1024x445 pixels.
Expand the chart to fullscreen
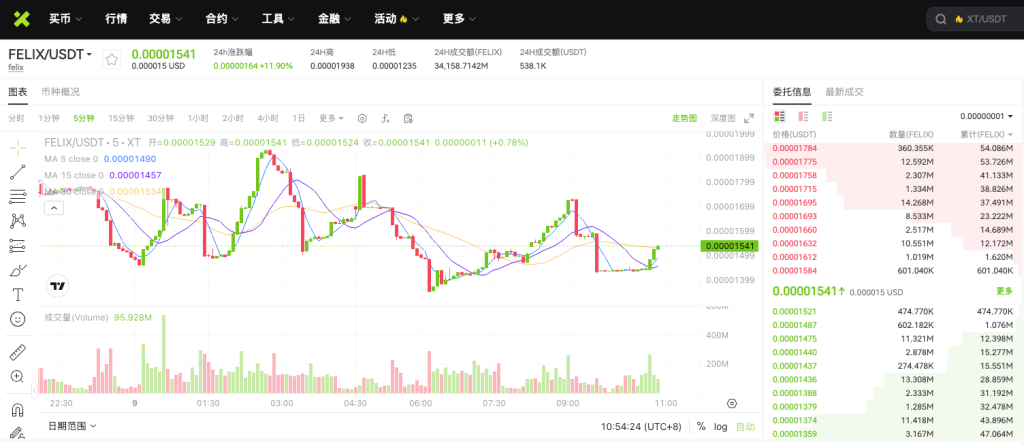[x=749, y=118]
